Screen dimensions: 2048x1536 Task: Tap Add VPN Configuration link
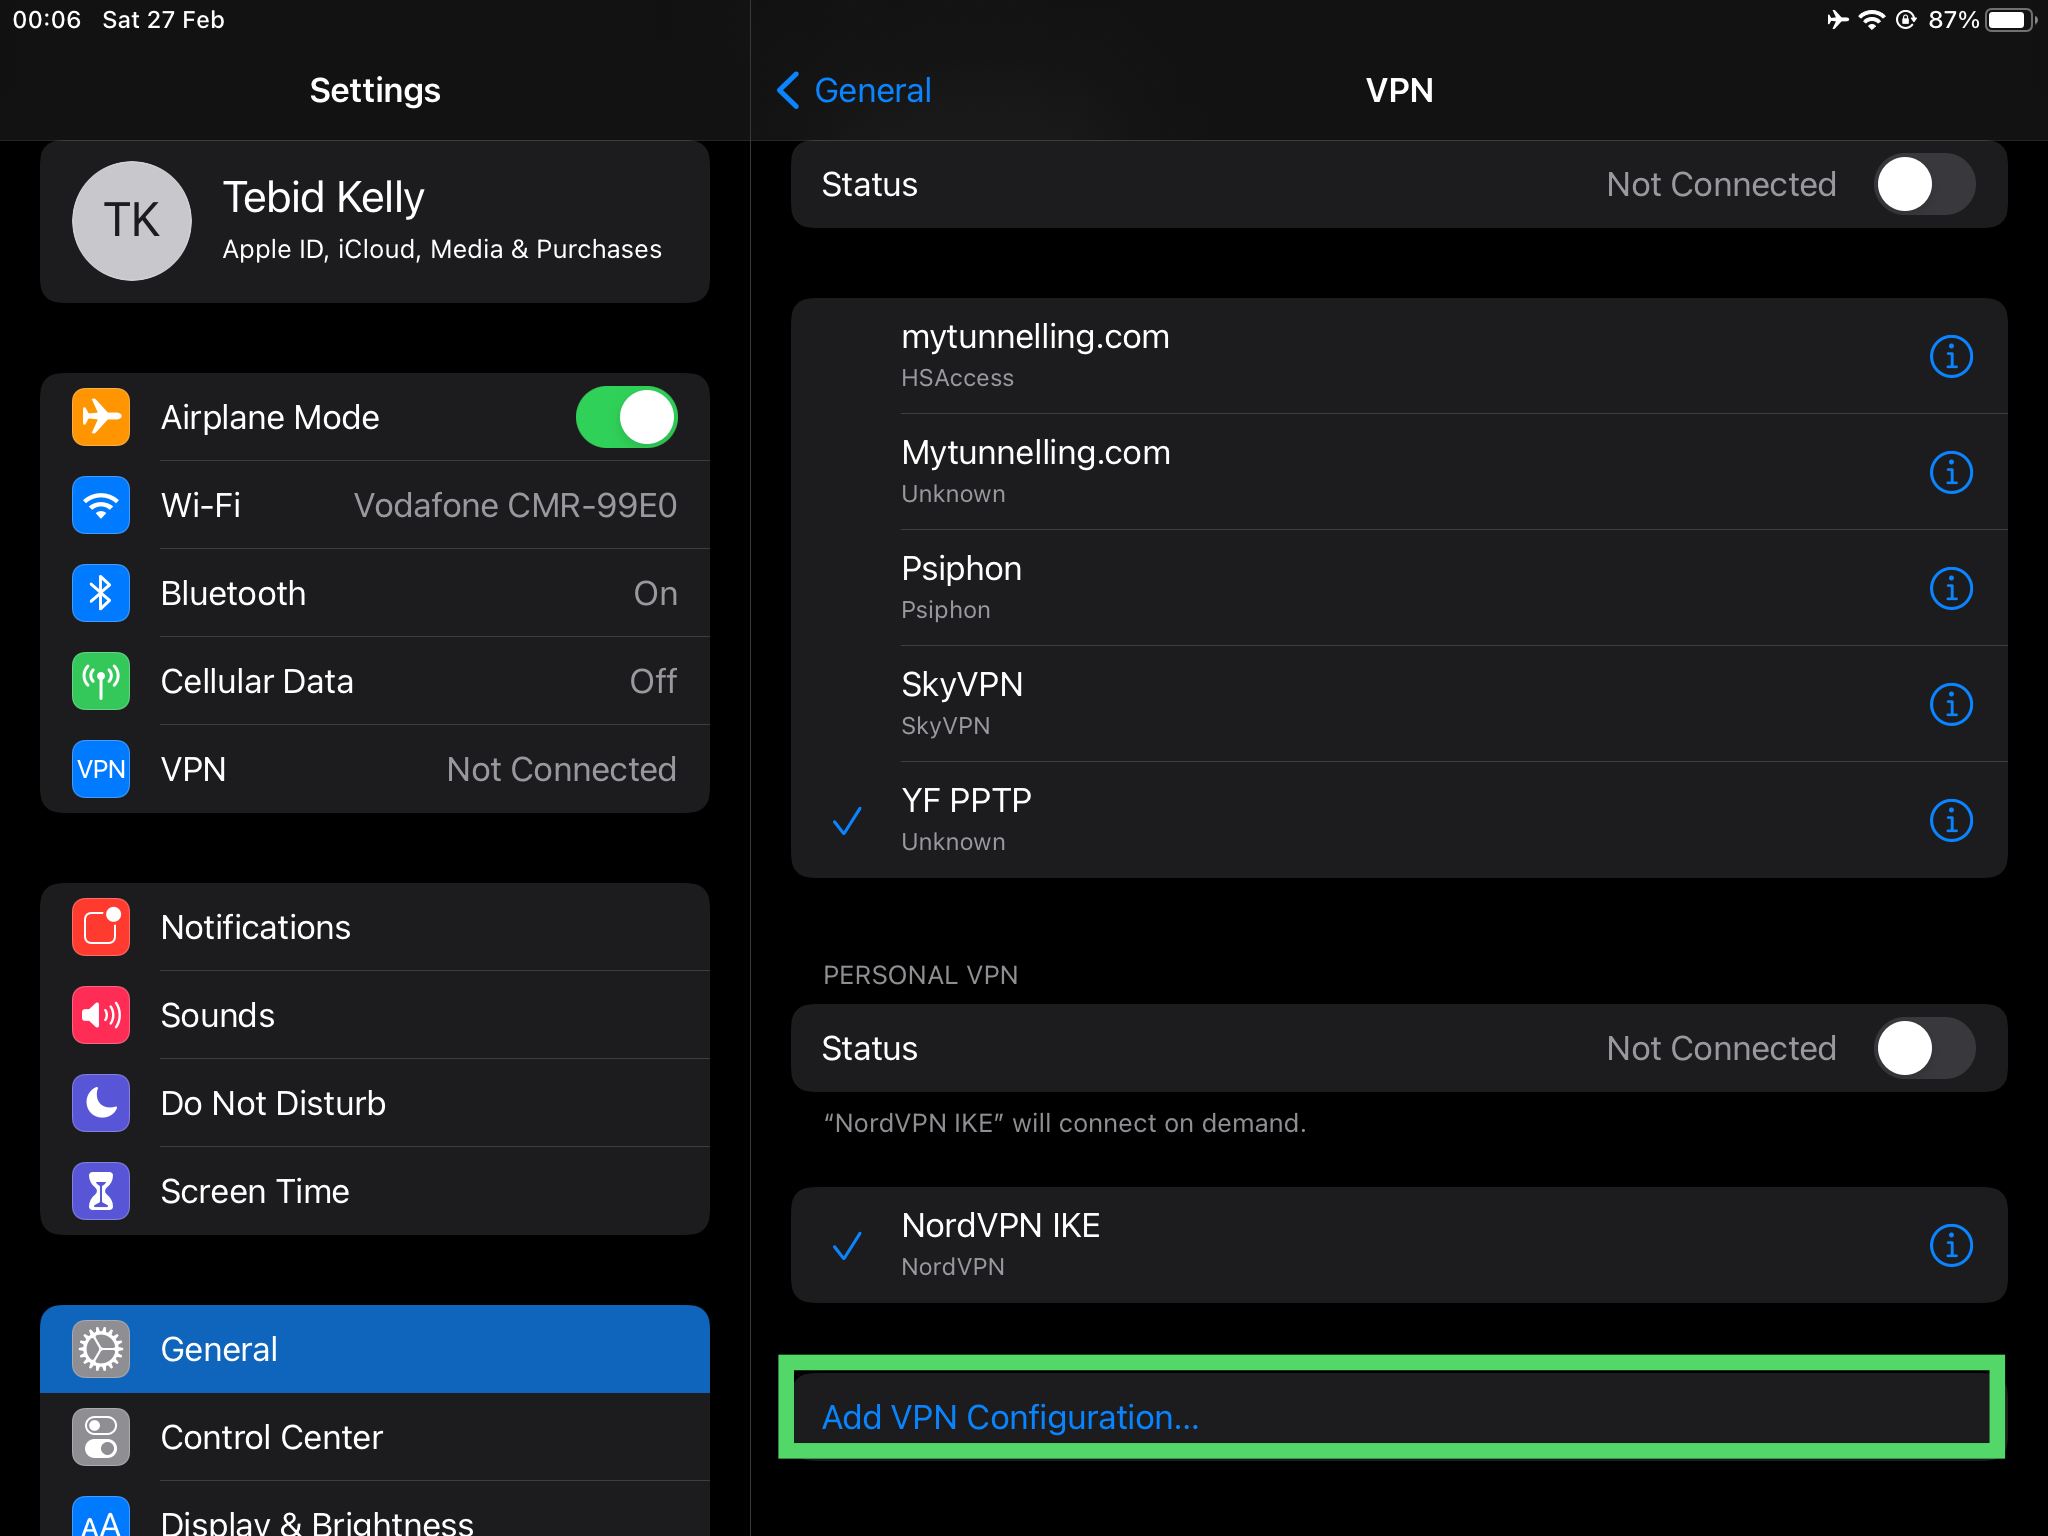click(1010, 1417)
